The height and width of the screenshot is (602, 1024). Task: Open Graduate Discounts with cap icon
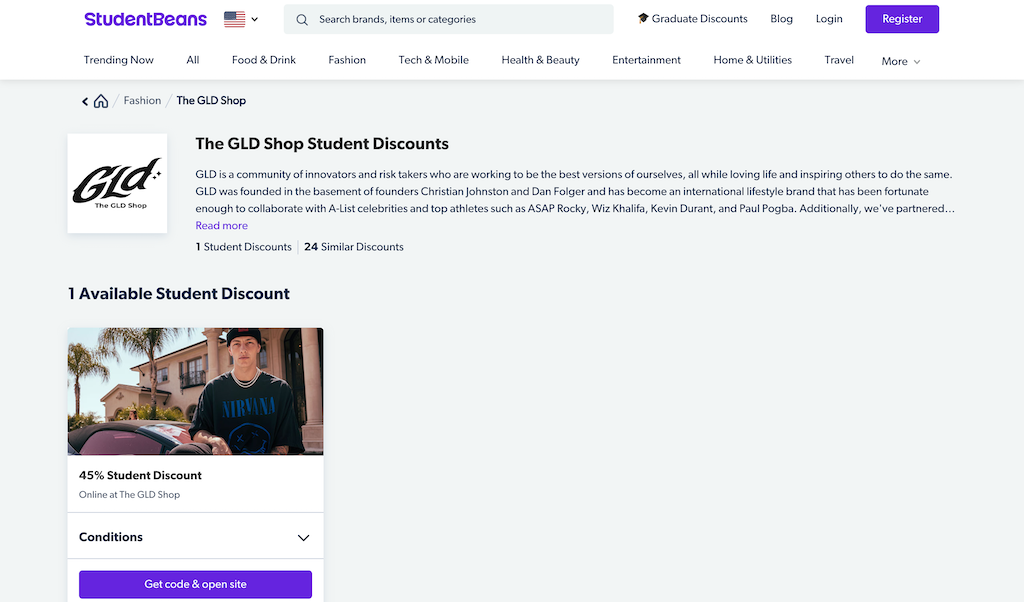[693, 19]
